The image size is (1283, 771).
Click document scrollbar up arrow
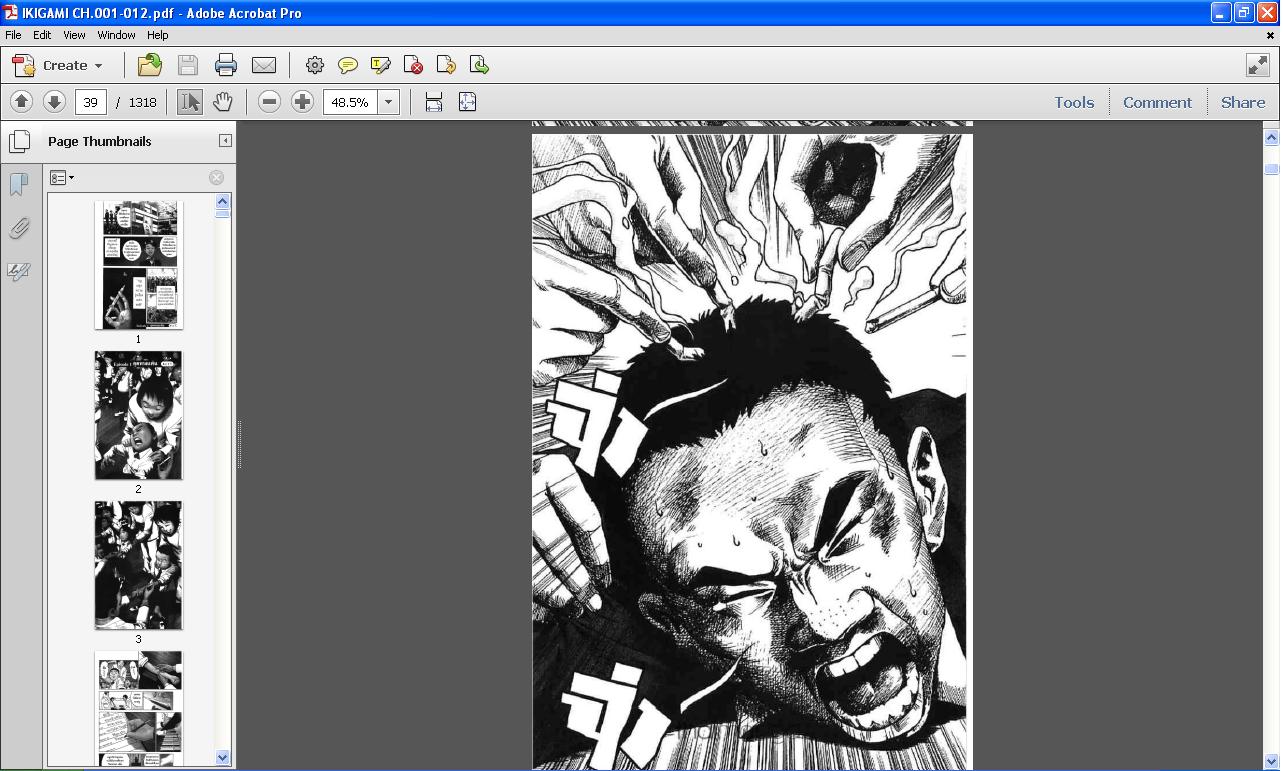coord(1272,137)
